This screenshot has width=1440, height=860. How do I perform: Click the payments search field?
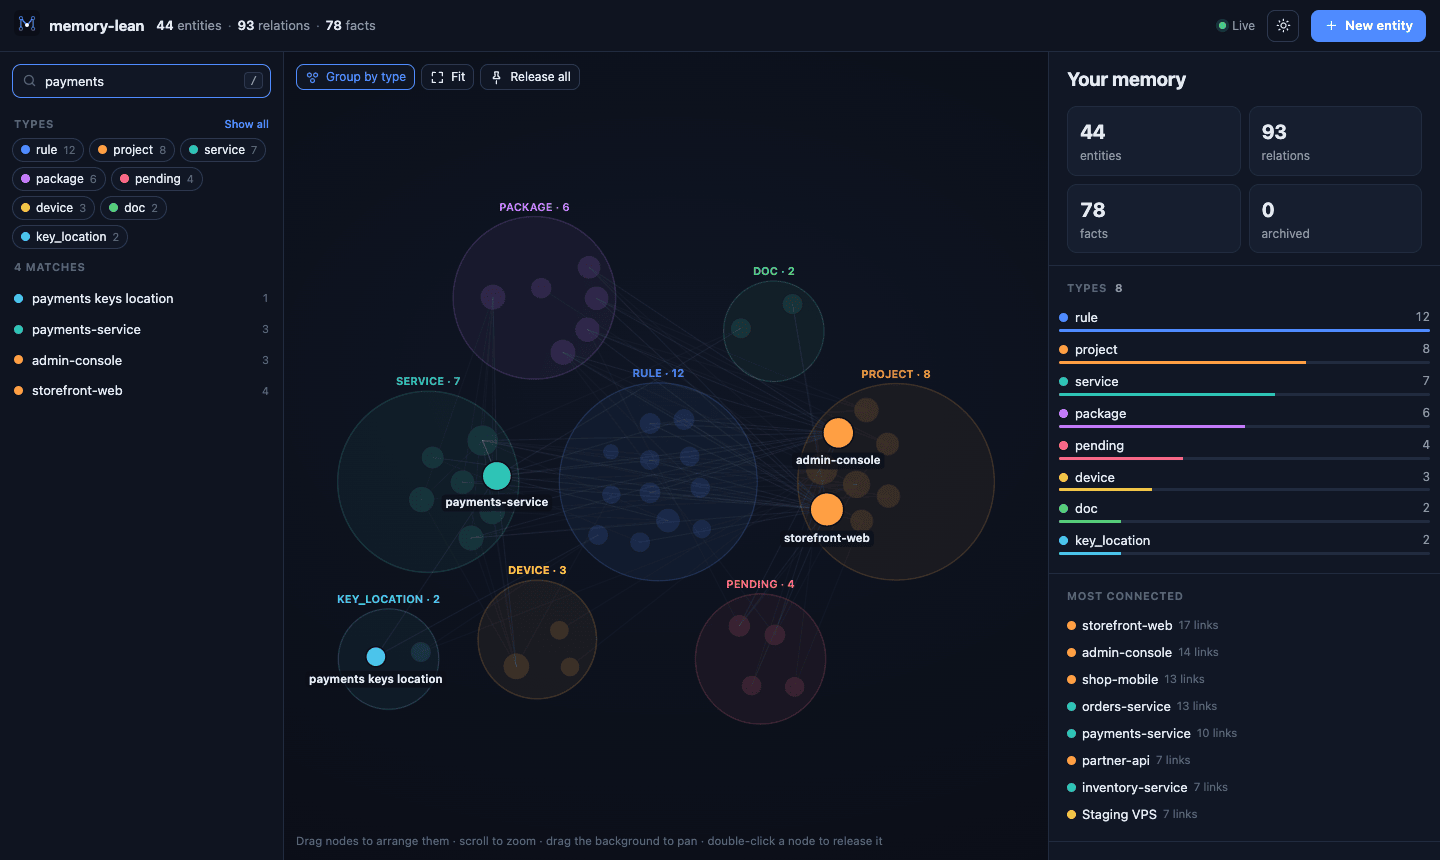point(141,81)
